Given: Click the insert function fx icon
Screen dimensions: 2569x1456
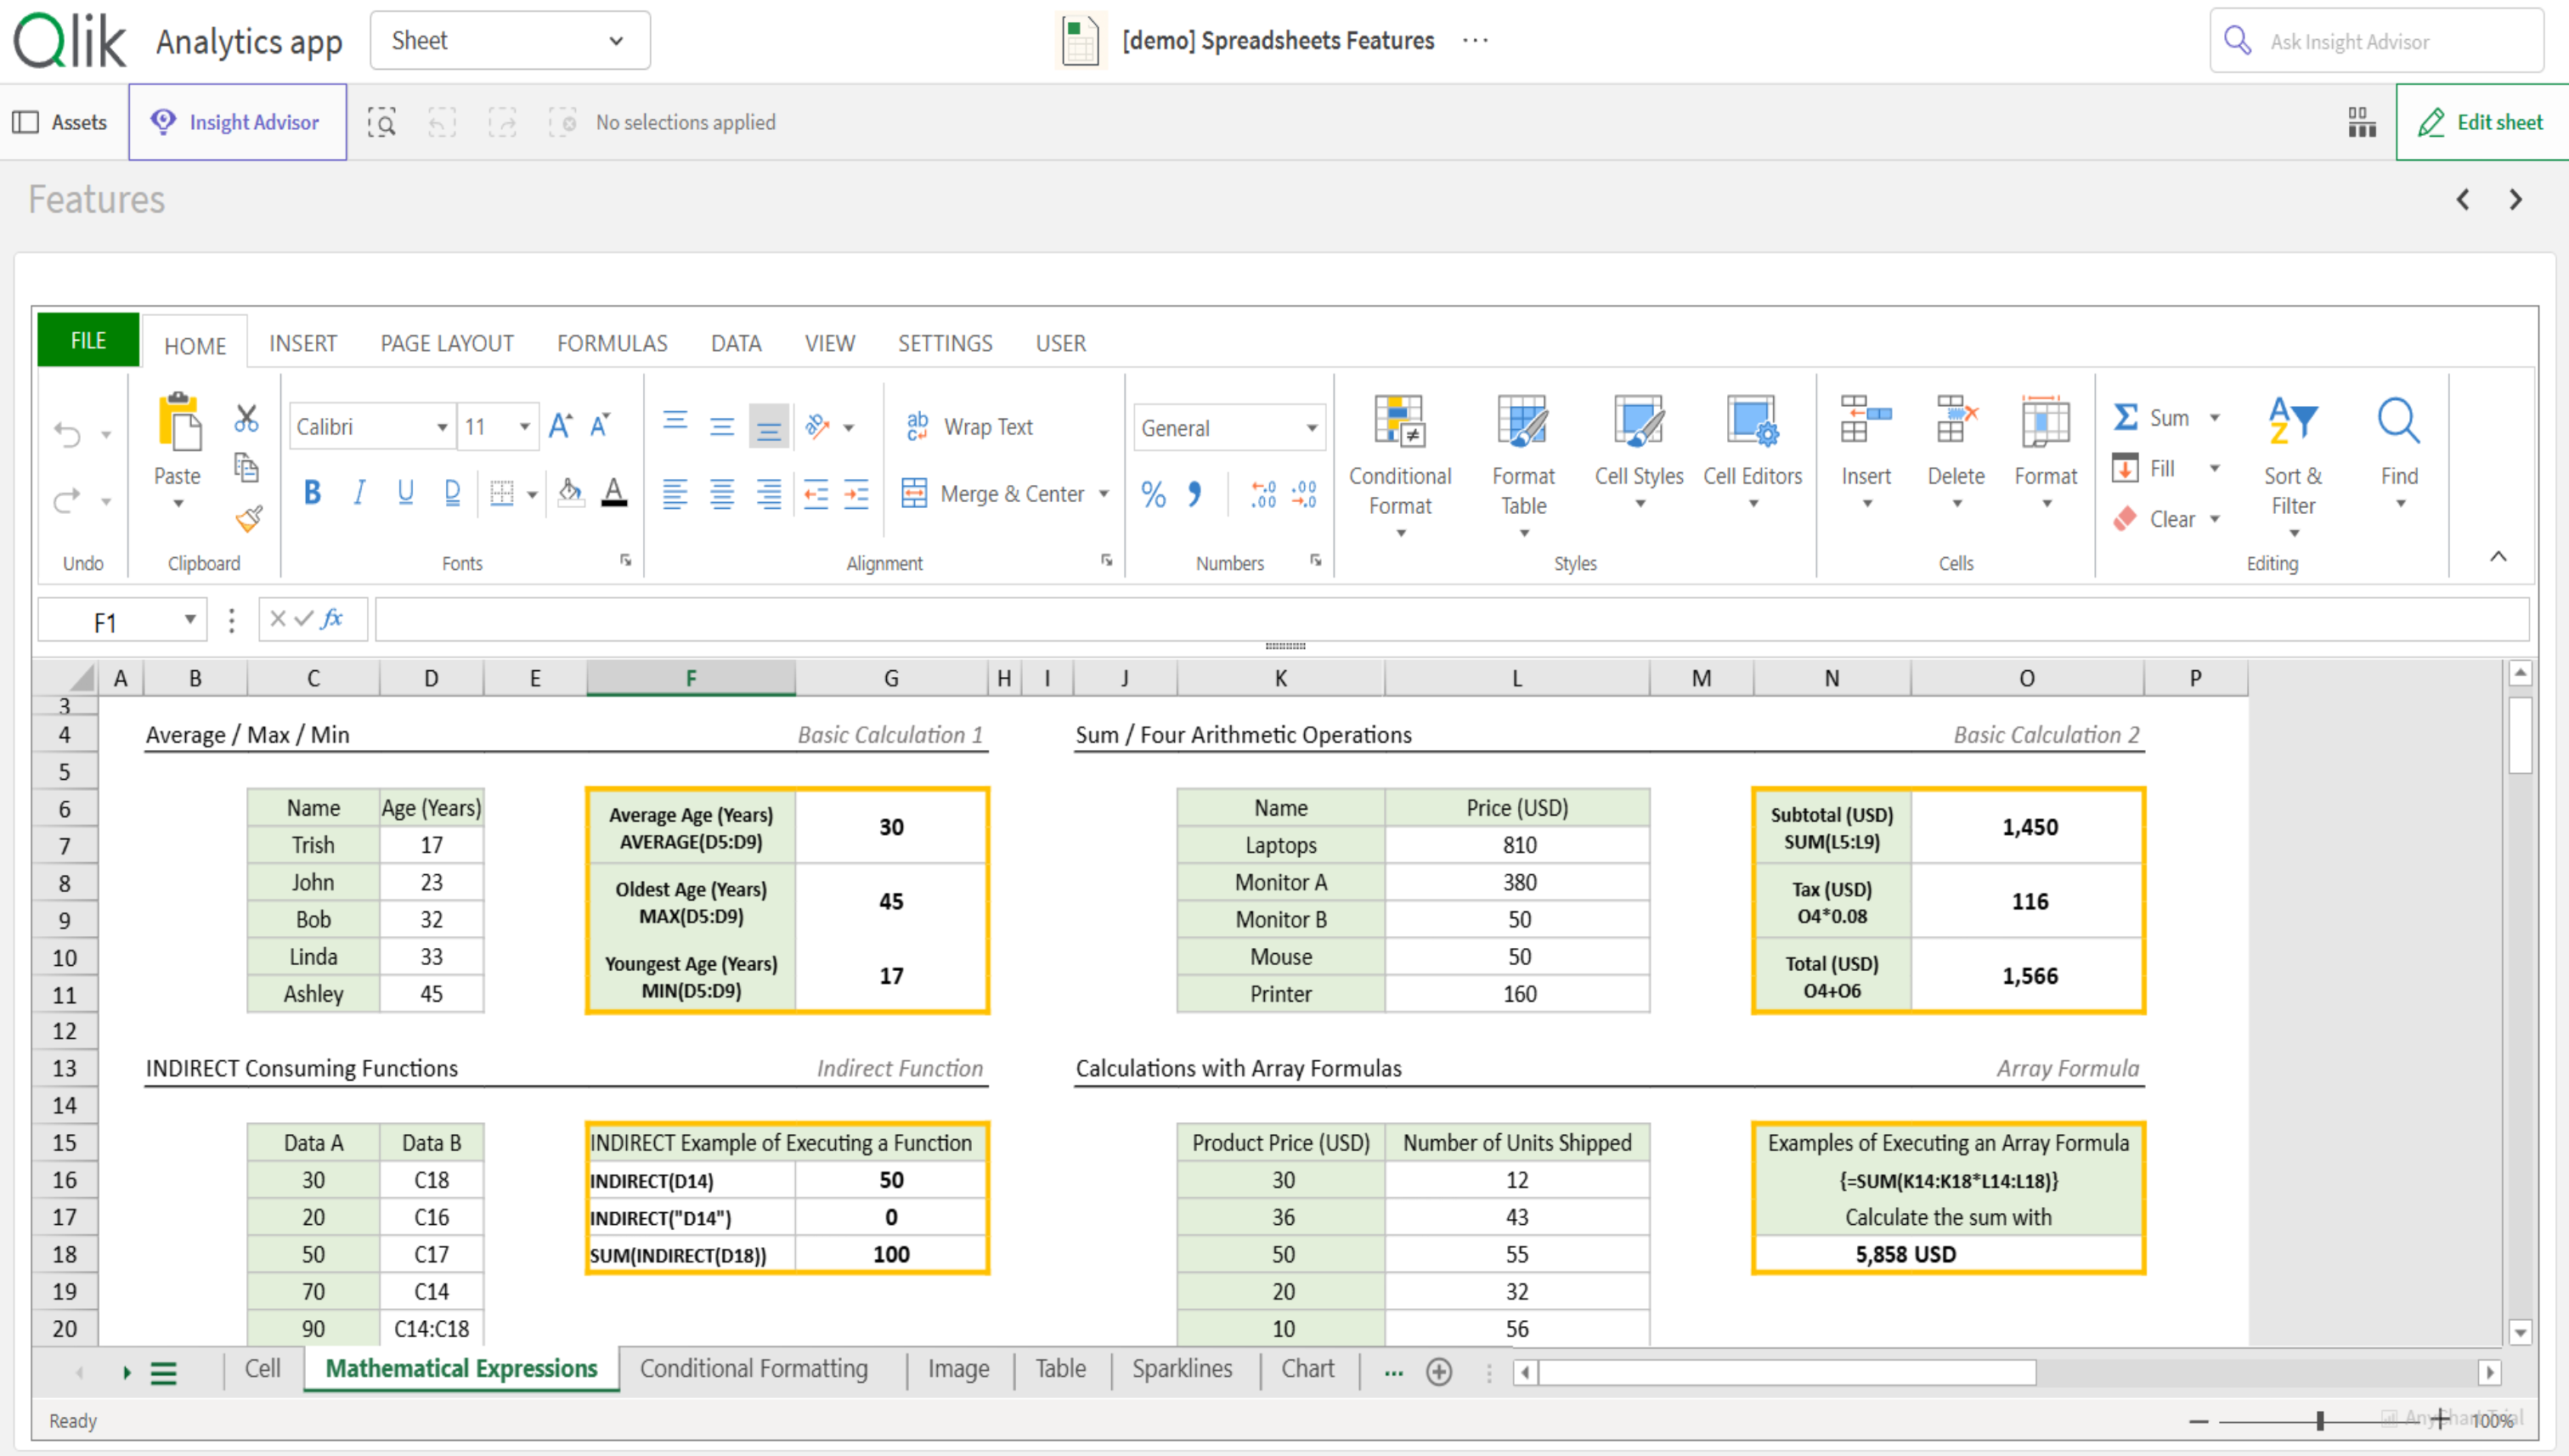Looking at the screenshot, I should (332, 619).
